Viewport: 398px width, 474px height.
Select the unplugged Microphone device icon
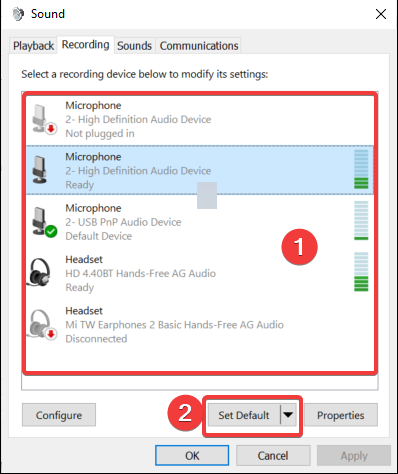(43, 119)
